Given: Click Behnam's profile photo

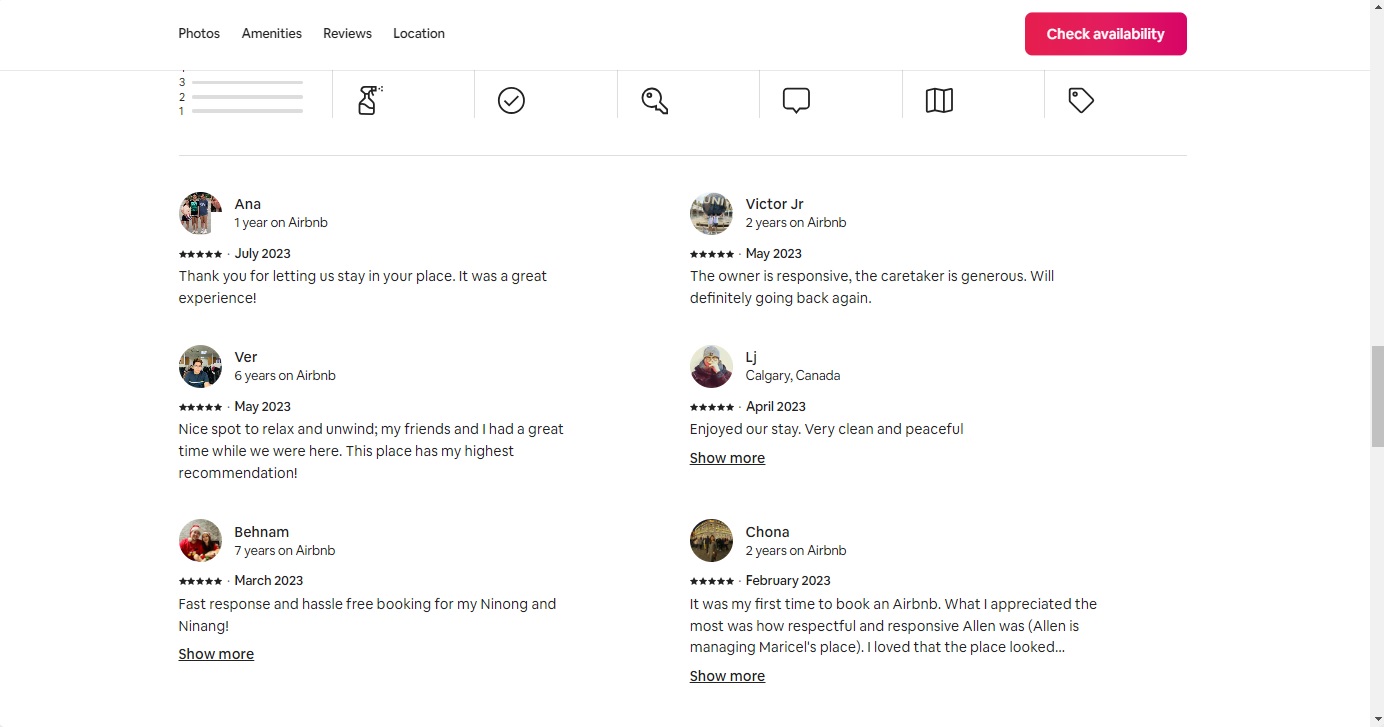Looking at the screenshot, I should 200,541.
